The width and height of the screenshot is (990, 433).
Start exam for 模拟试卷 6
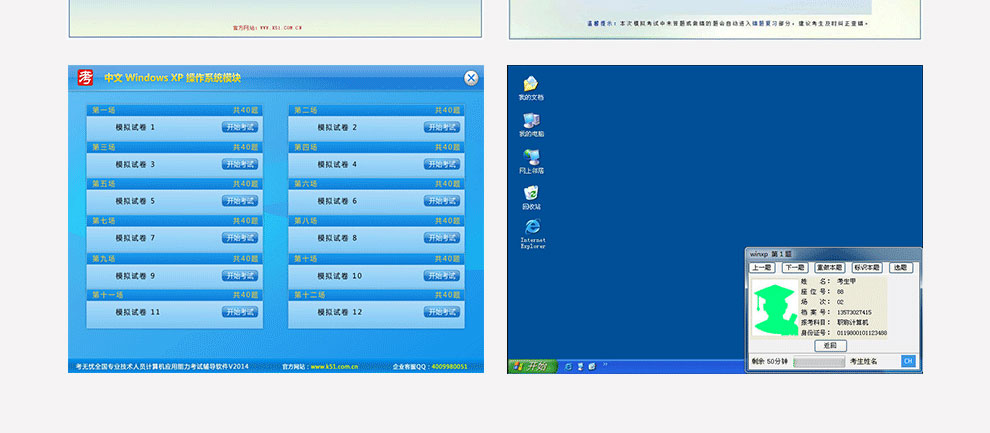pos(442,201)
